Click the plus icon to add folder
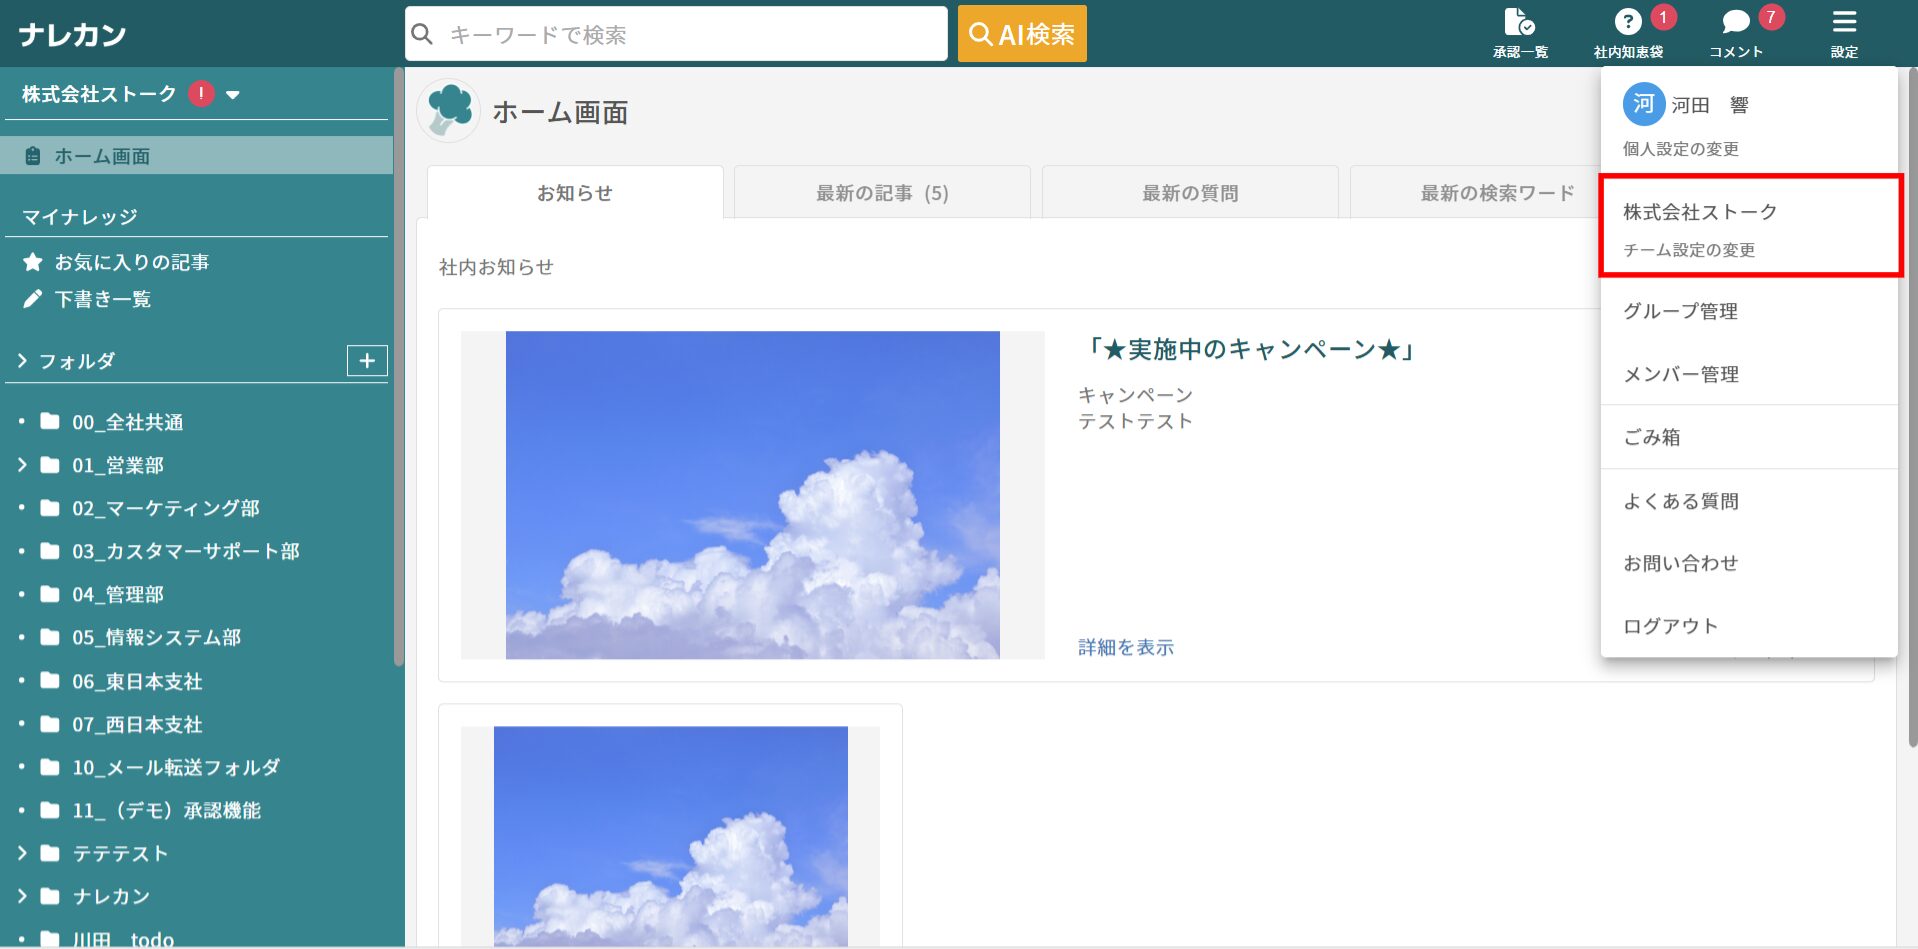This screenshot has height=949, width=1918. click(x=367, y=361)
